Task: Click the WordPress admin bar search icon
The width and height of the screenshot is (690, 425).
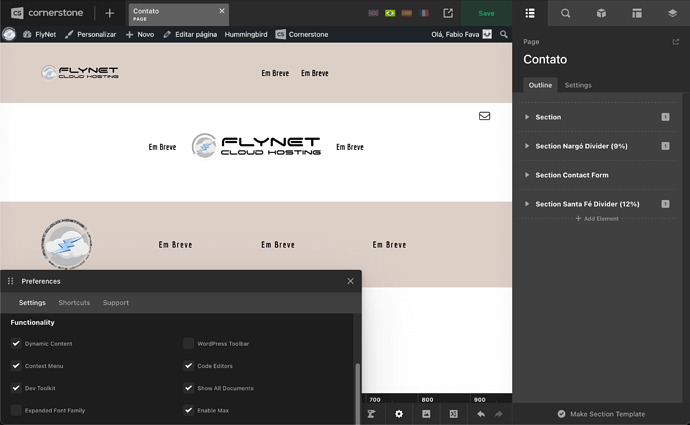Action: point(504,34)
